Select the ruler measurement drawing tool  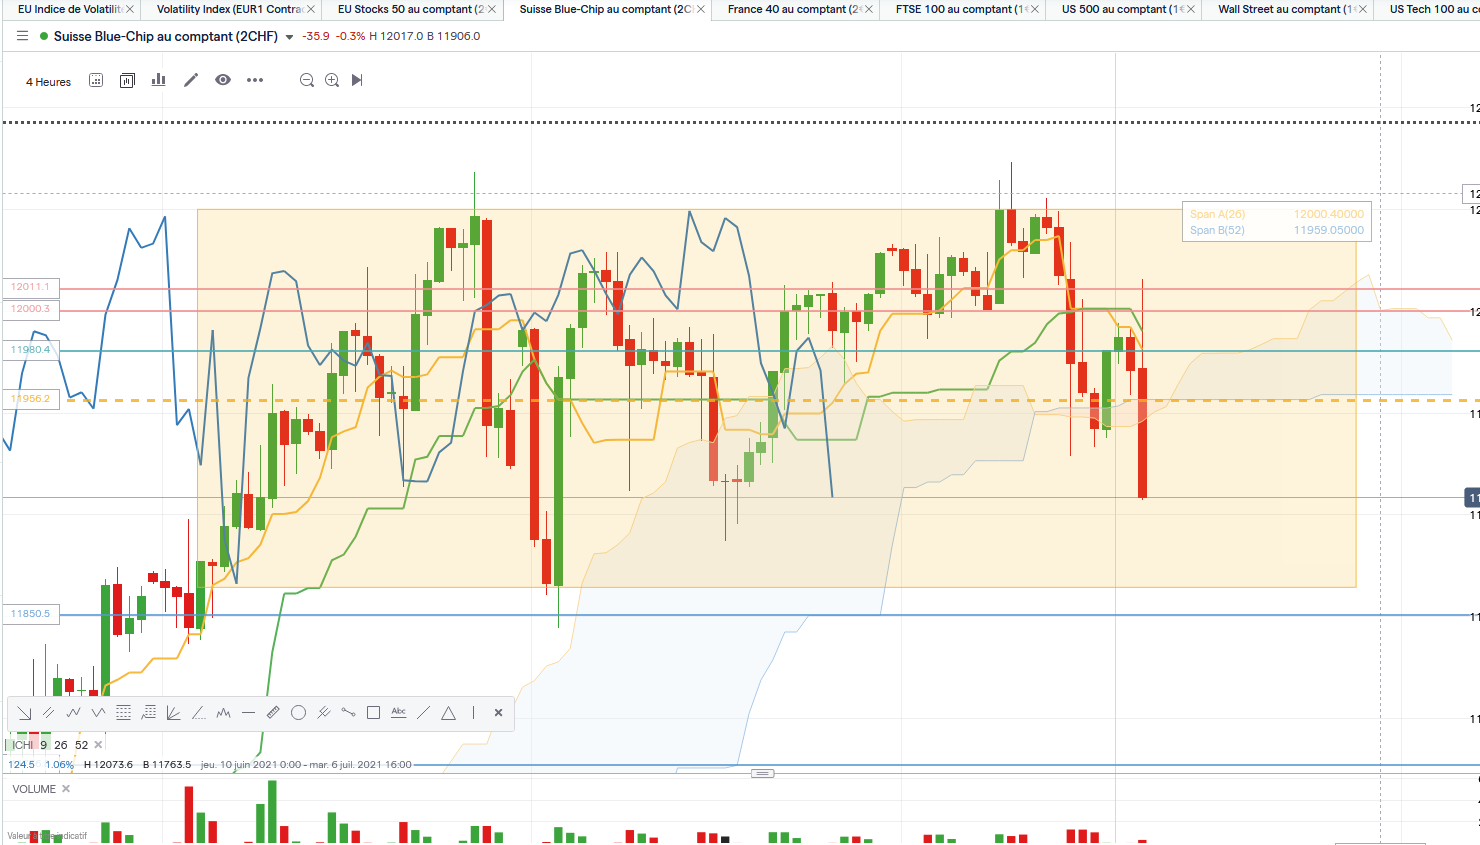click(273, 713)
